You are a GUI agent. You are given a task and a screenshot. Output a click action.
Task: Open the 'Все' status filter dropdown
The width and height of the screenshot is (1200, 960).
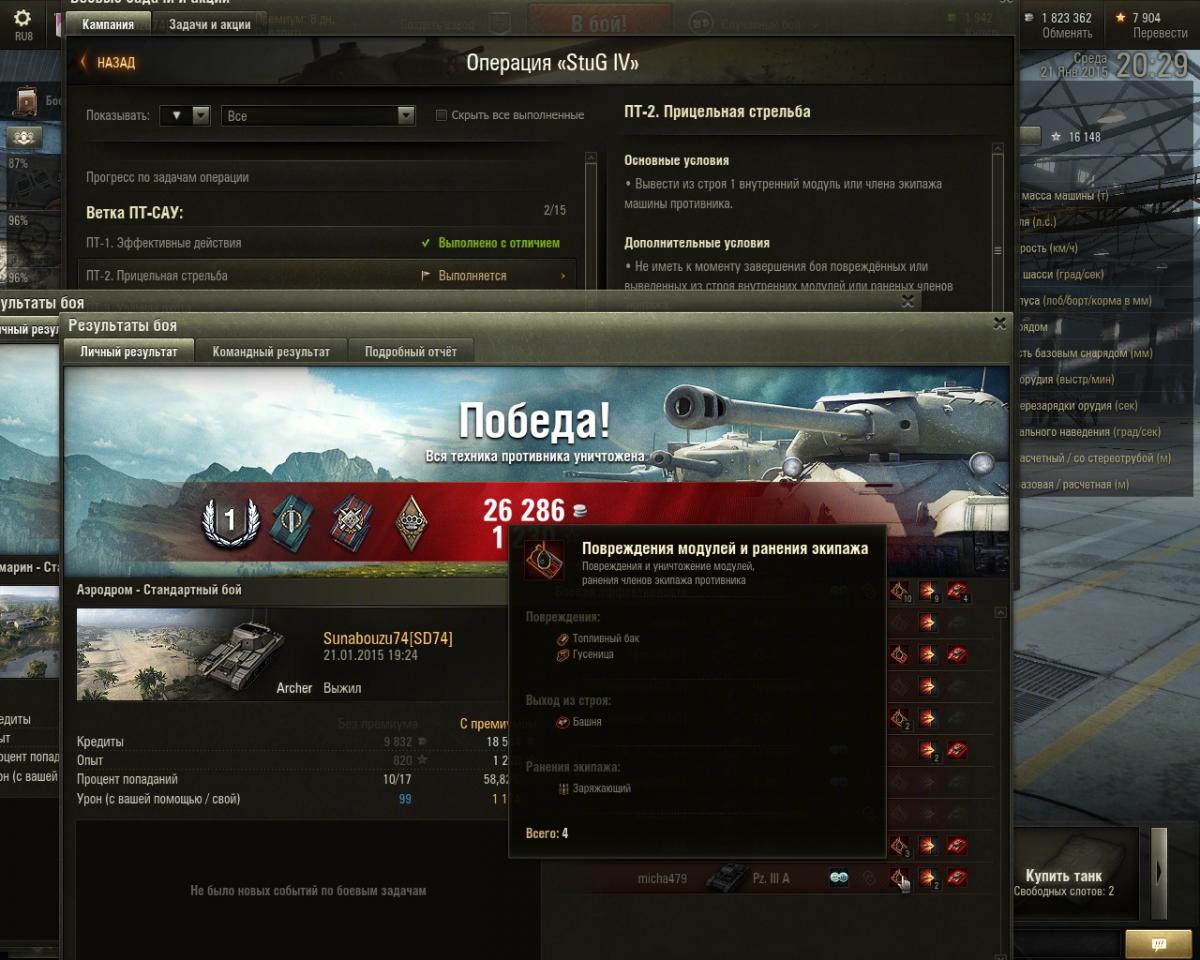(x=318, y=115)
